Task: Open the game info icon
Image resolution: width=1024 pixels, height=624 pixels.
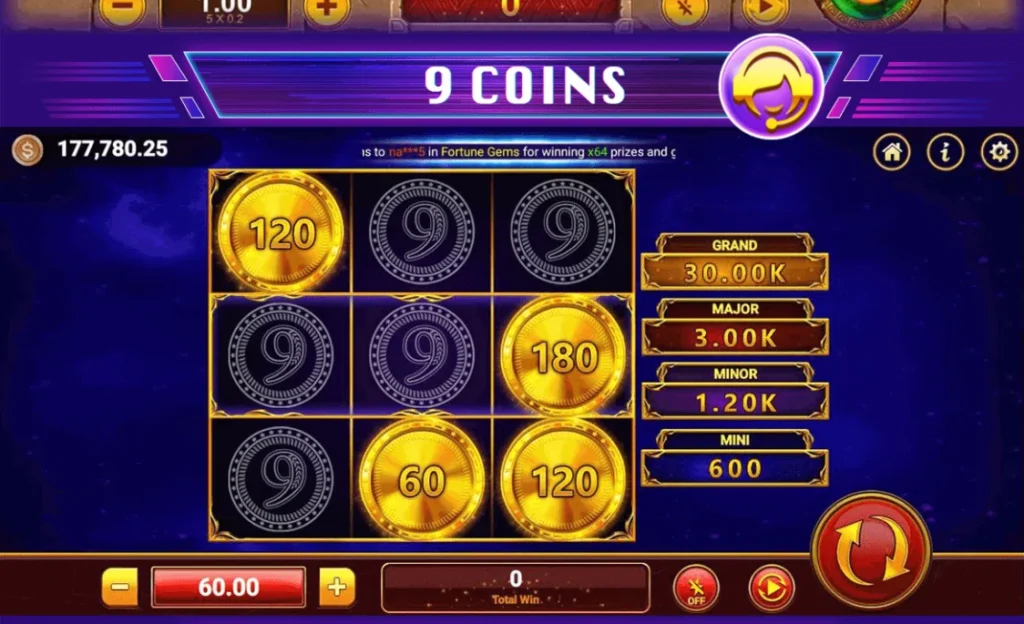Action: (945, 152)
